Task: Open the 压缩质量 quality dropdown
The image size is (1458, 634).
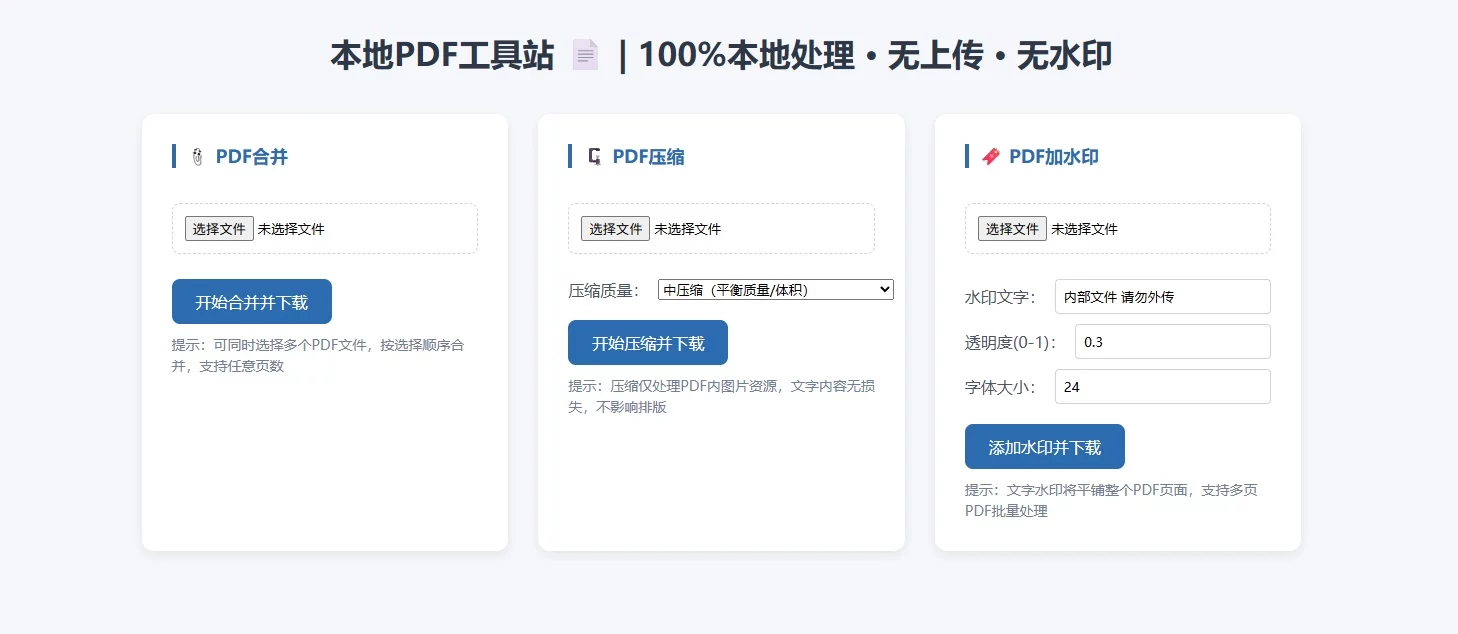Action: 775,289
